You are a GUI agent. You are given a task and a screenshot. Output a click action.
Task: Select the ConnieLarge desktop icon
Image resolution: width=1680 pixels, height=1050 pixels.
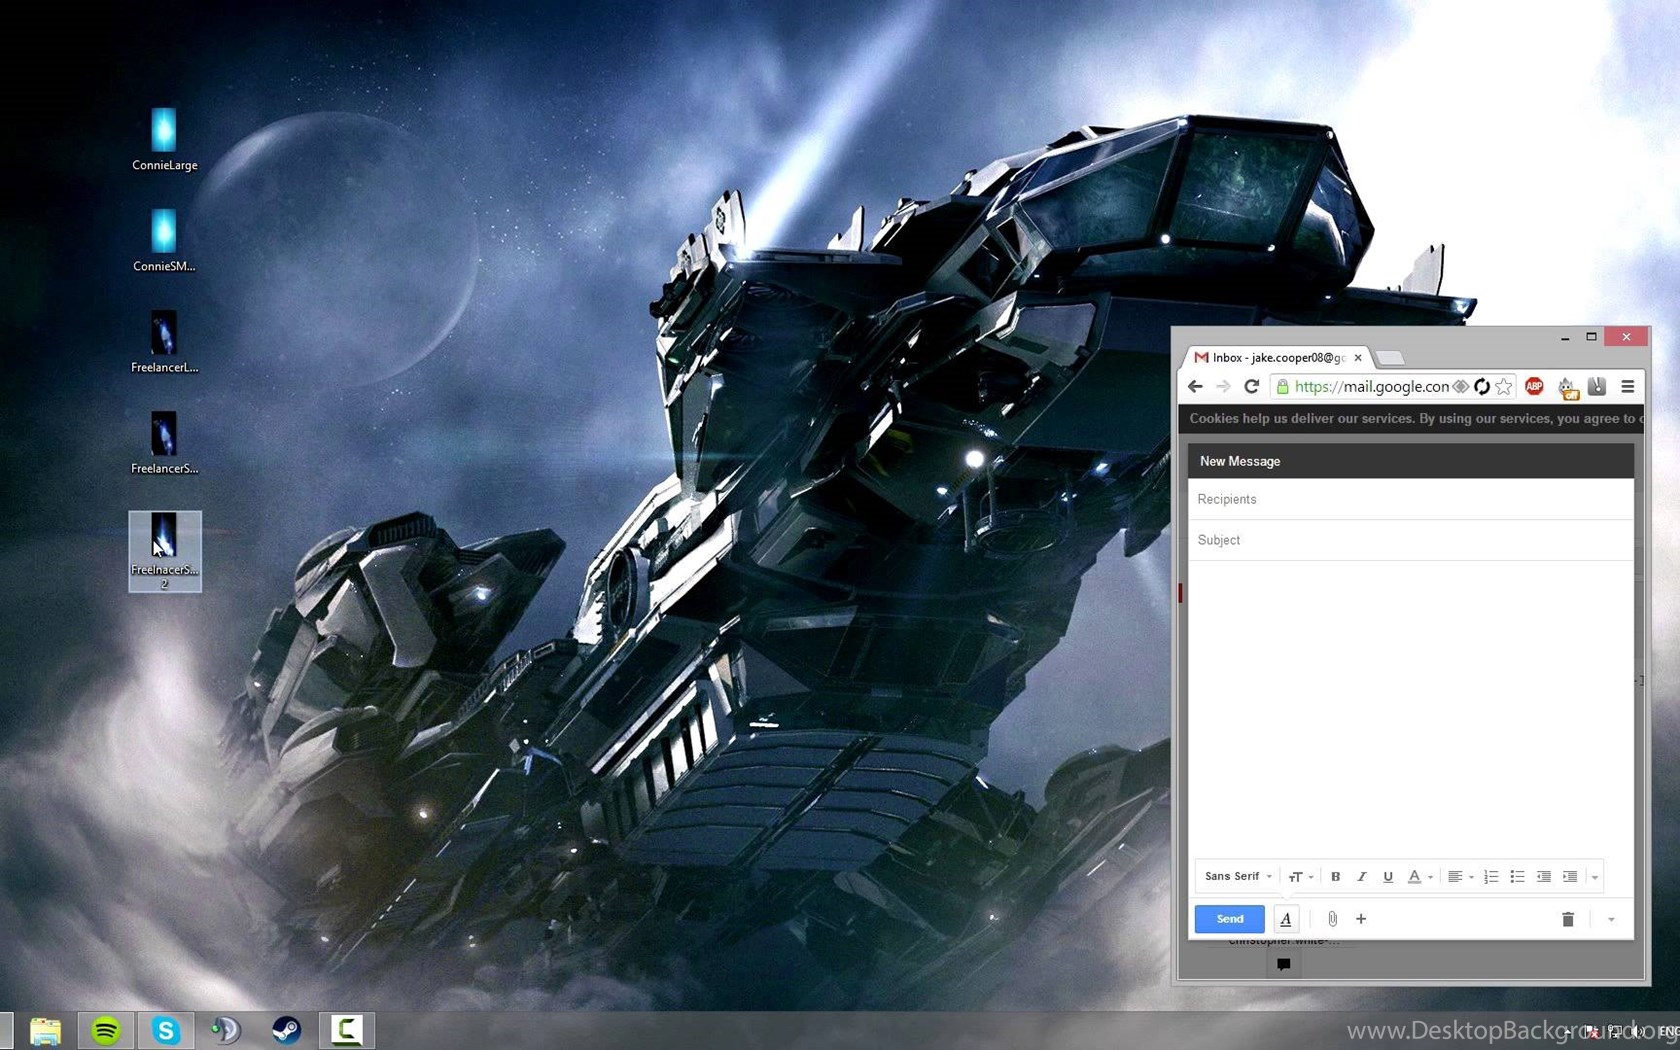[165, 140]
